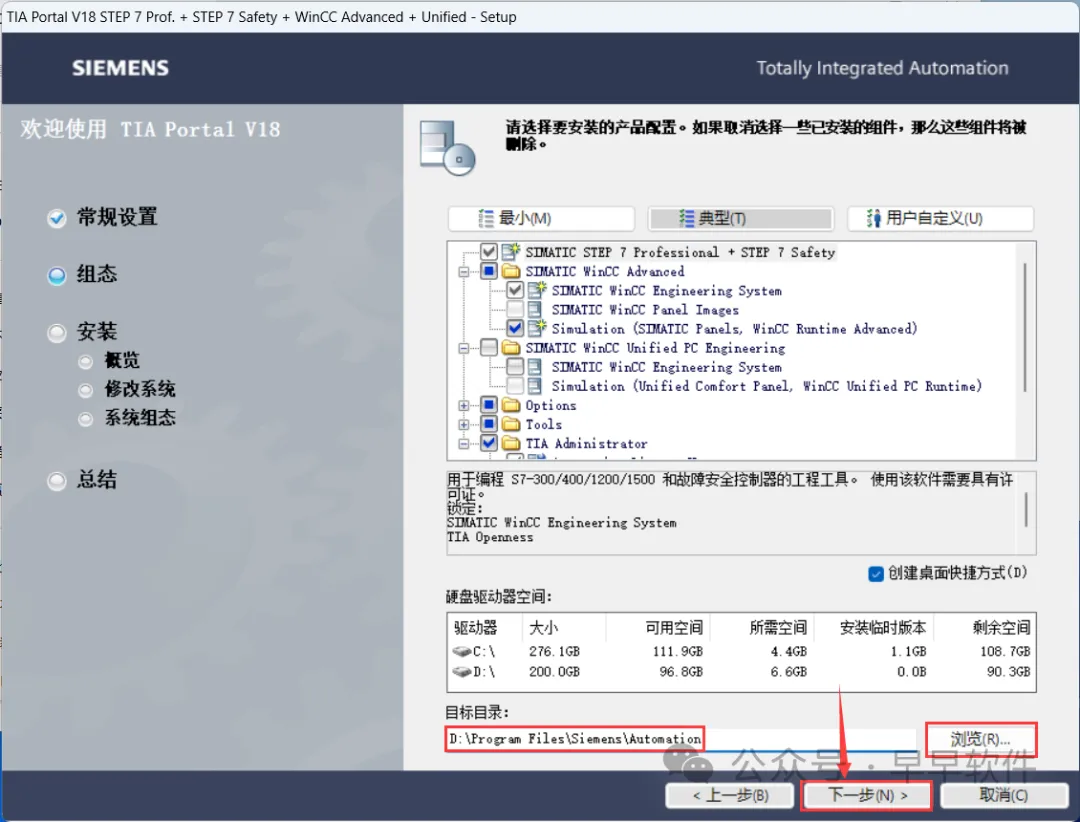This screenshot has width=1080, height=822.
Task: Click the SIEMENS logo
Action: pos(121,68)
